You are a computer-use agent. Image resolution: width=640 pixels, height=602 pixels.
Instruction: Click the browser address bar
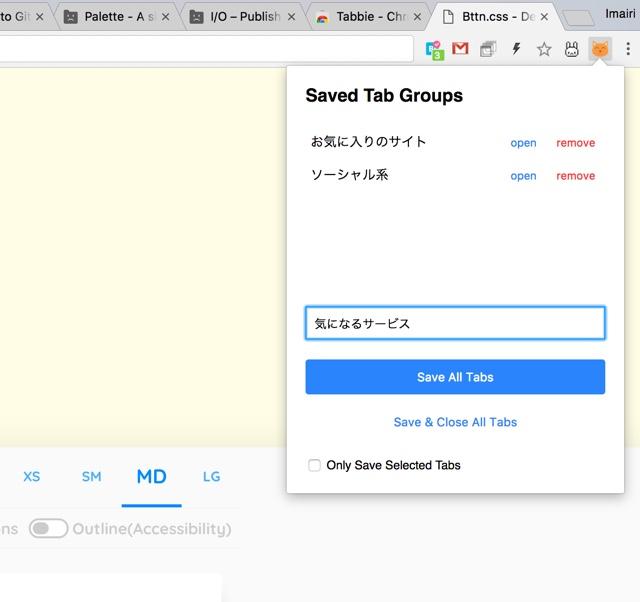coord(206,49)
